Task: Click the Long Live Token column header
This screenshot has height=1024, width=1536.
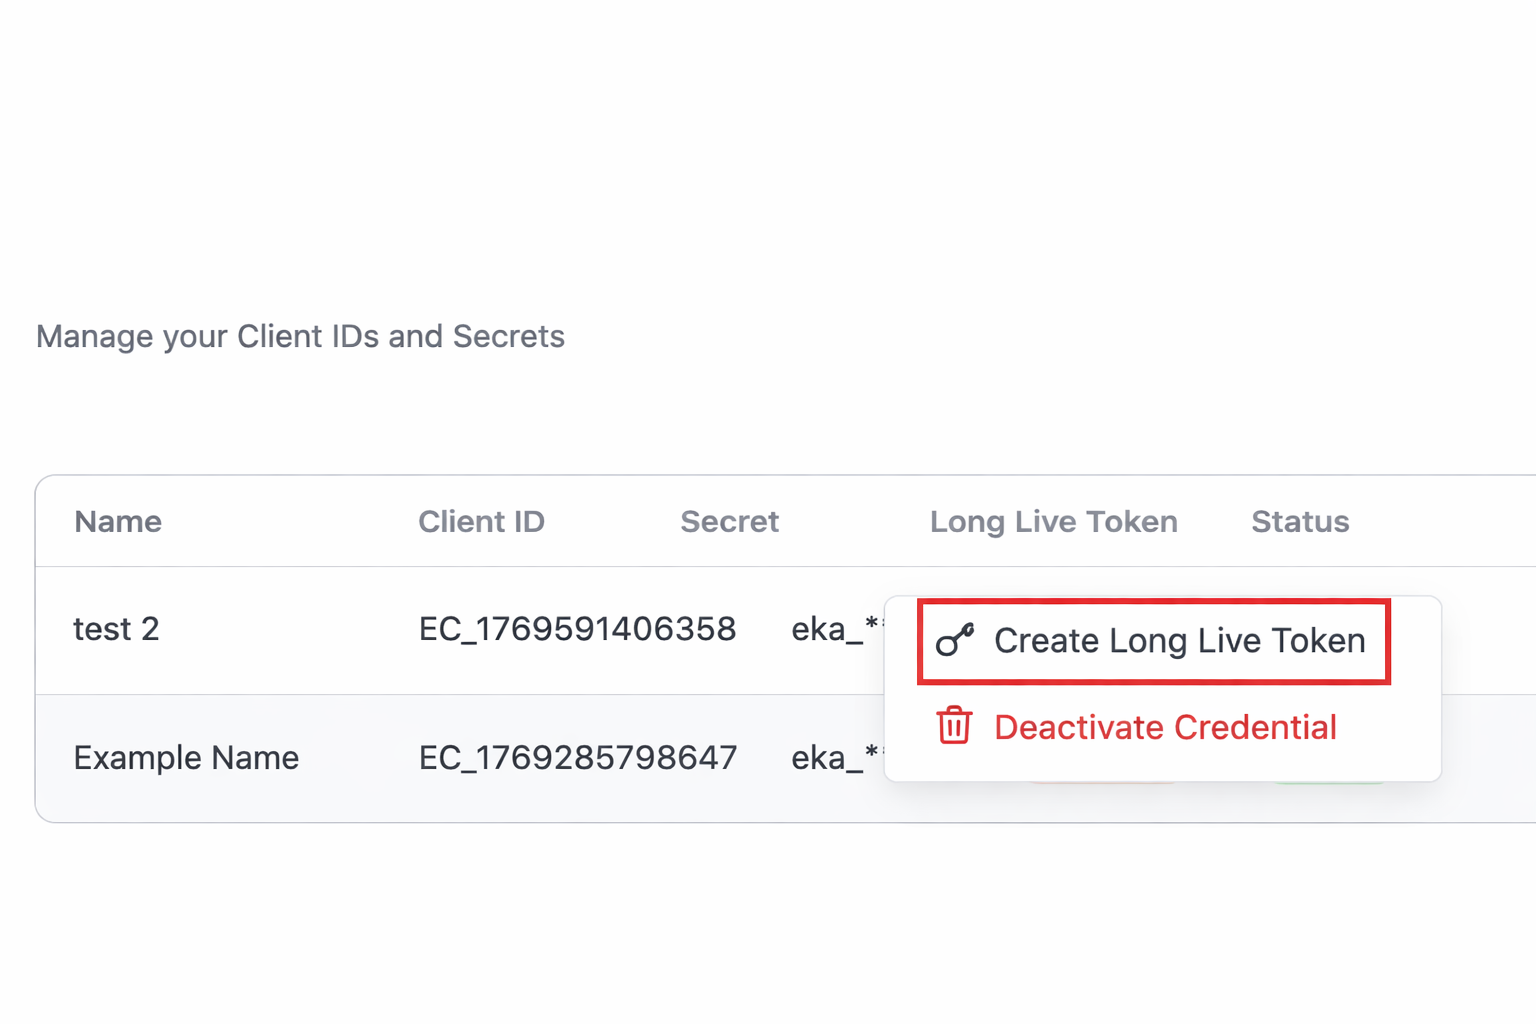Action: tap(1053, 521)
